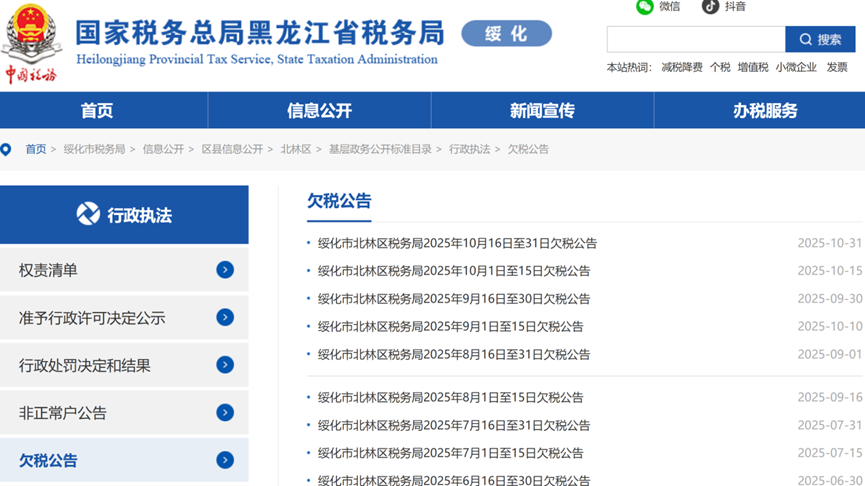
Task: Click 行政执法 breadcrumb link
Action: click(469, 149)
